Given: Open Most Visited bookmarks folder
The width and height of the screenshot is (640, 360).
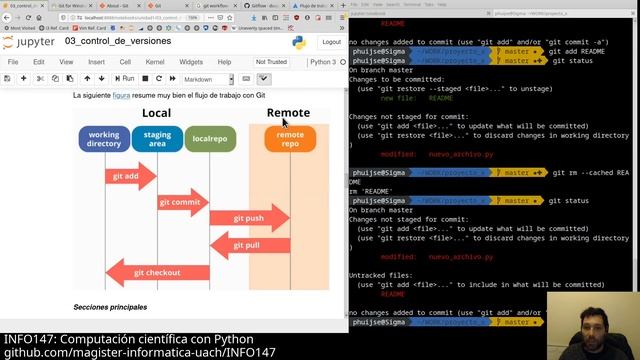Looking at the screenshot, I should [20, 28].
